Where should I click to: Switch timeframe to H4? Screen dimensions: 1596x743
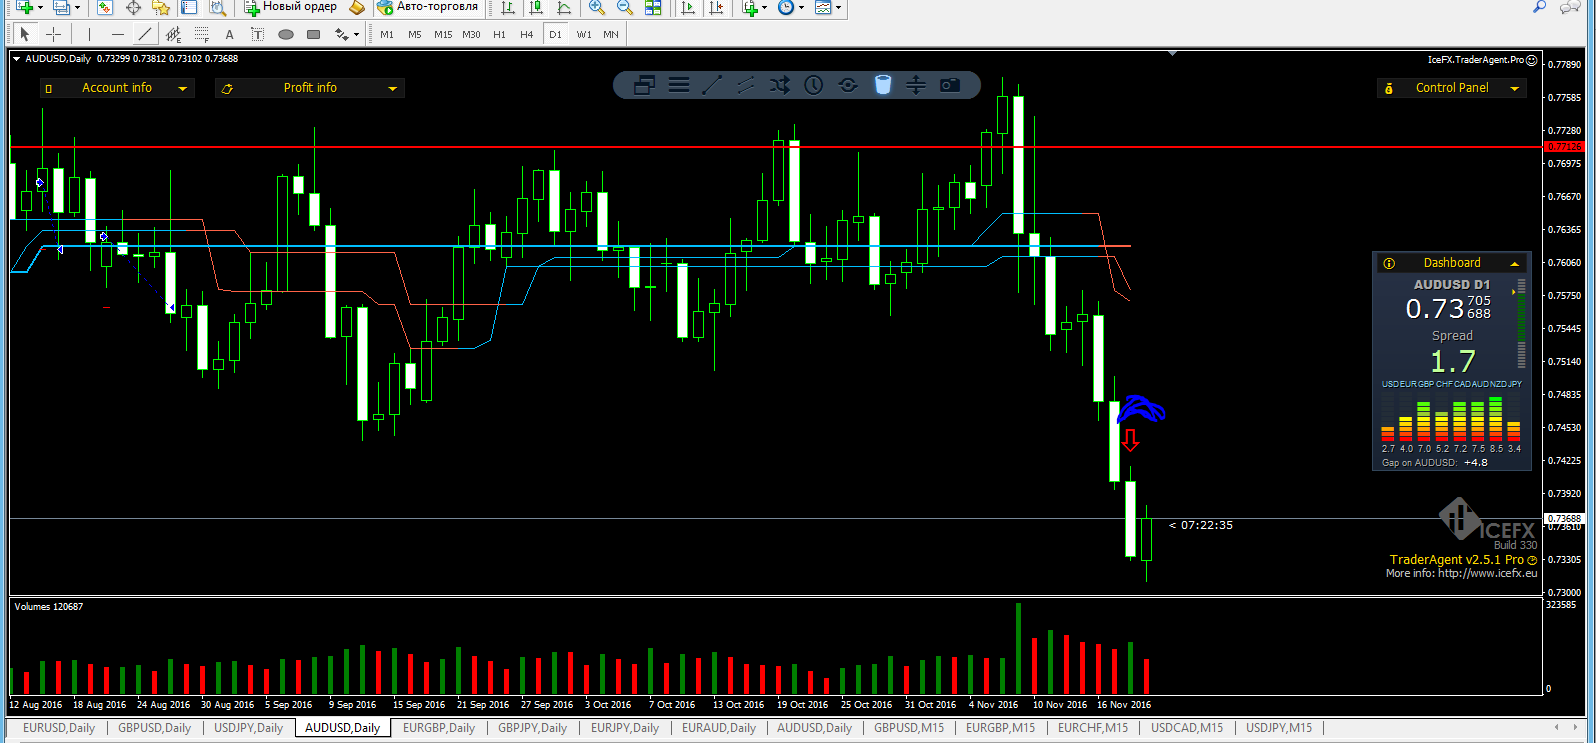(x=527, y=34)
